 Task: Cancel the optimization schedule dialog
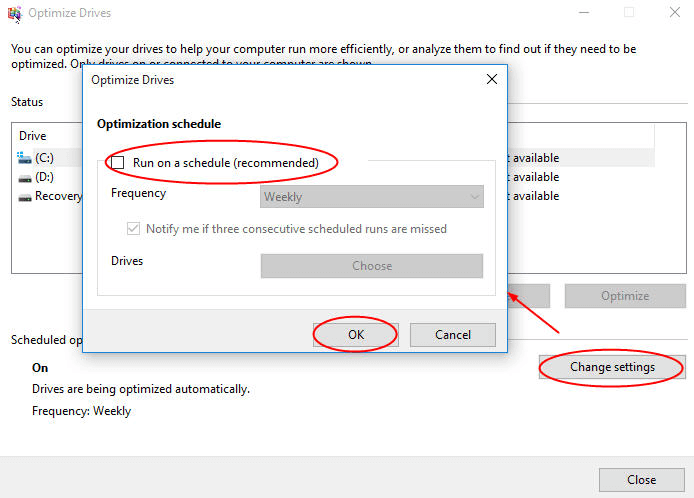(x=453, y=335)
